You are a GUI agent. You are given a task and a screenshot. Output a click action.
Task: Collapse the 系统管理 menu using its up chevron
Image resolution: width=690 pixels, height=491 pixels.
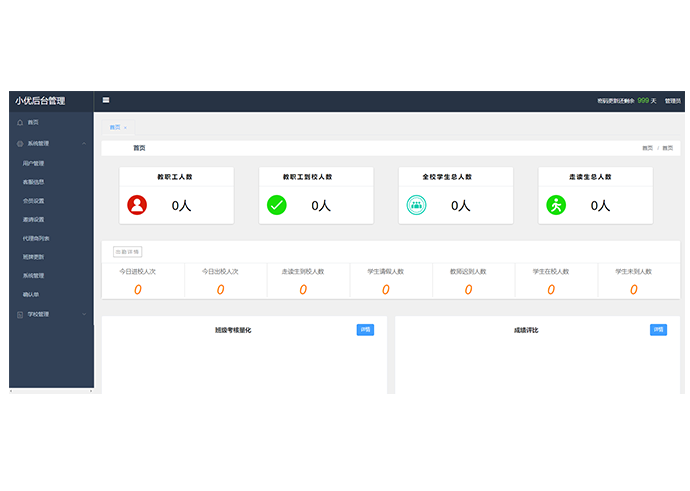(84, 144)
